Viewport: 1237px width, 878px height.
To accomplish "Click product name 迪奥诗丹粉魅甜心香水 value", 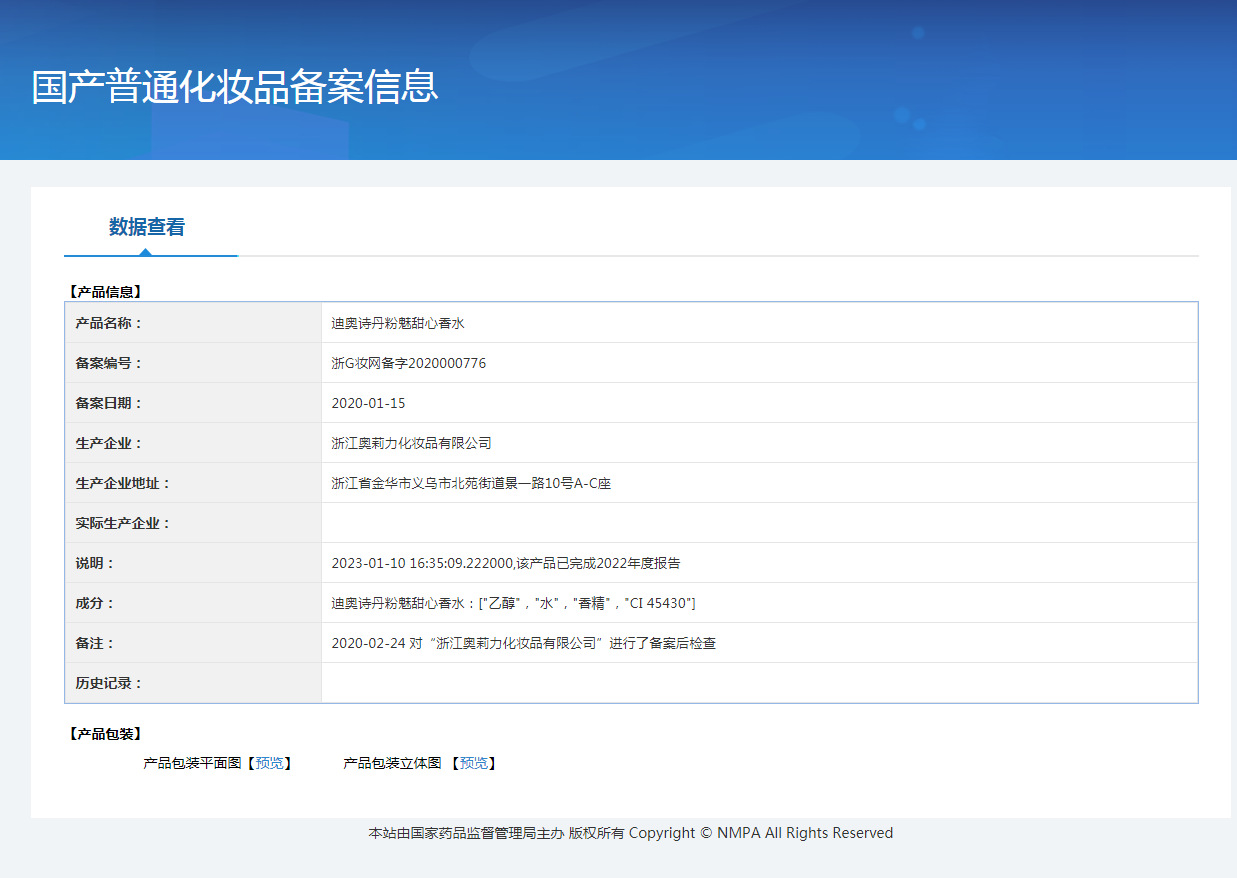I will (398, 323).
